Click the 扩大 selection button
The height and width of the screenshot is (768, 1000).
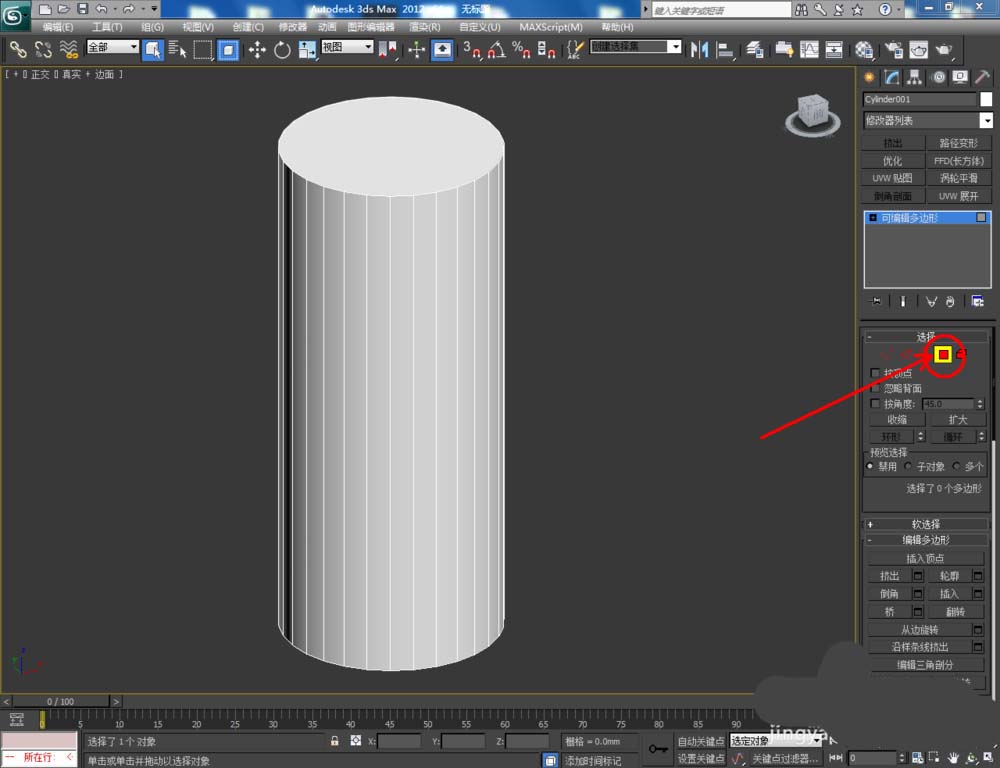point(958,420)
